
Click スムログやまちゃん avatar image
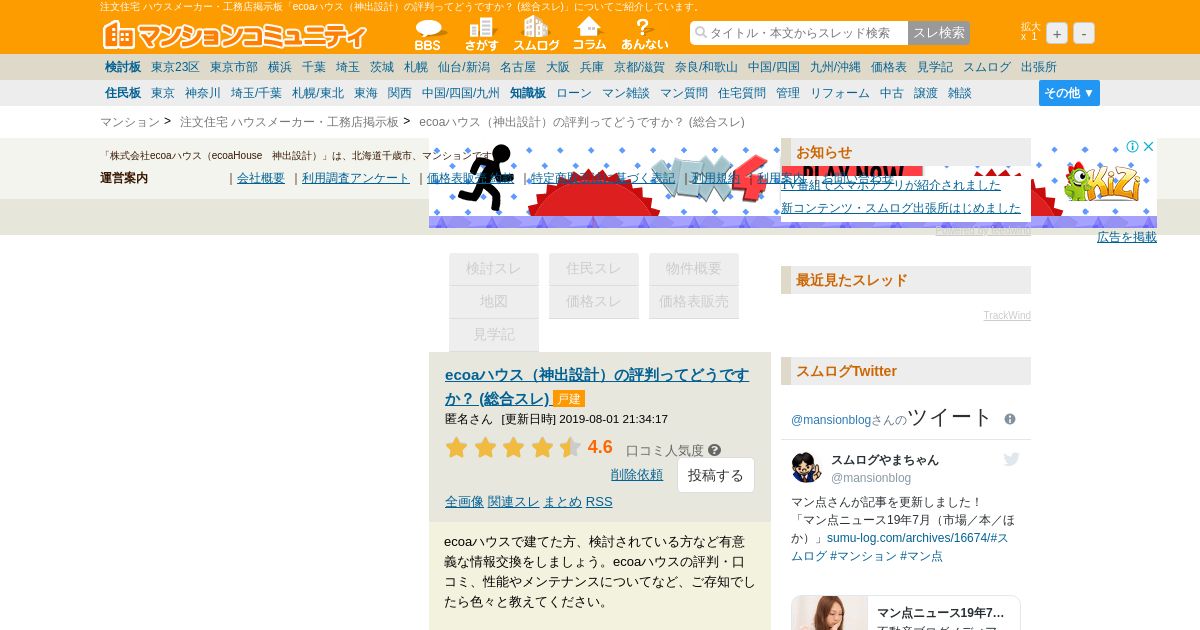click(807, 467)
